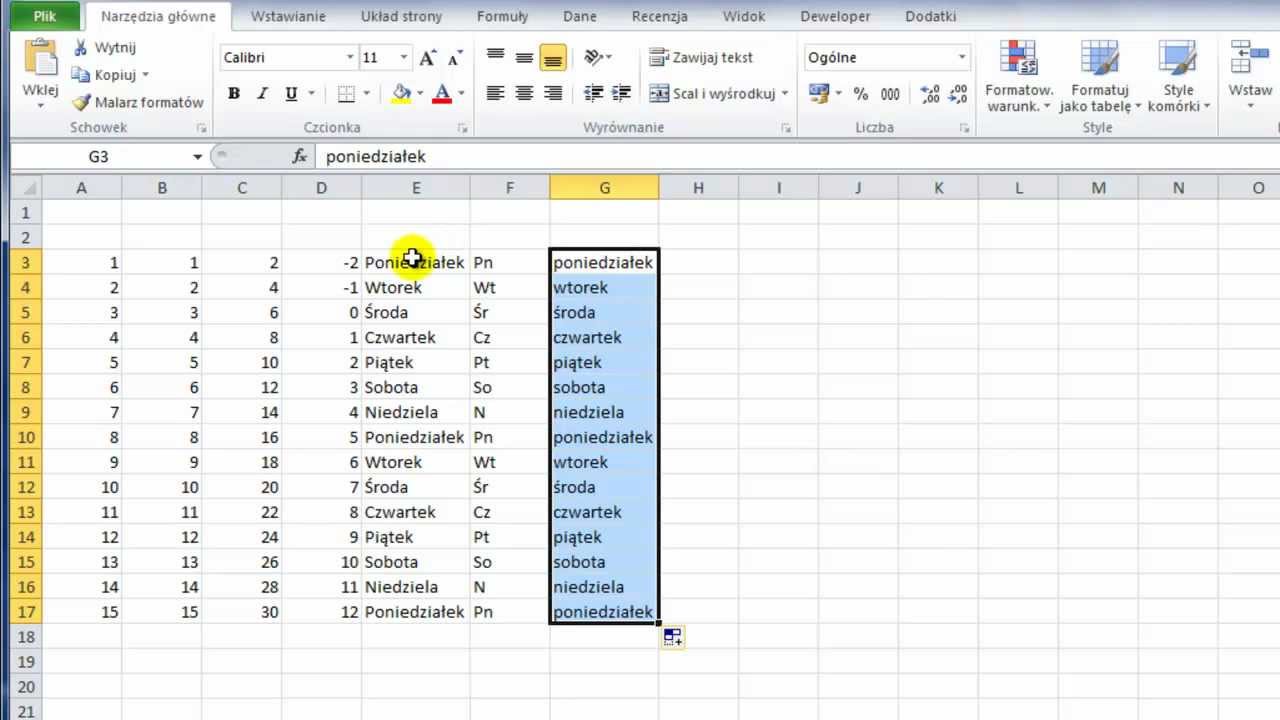Open Kopiuj dropdown arrow
1280x720 pixels.
[145, 75]
